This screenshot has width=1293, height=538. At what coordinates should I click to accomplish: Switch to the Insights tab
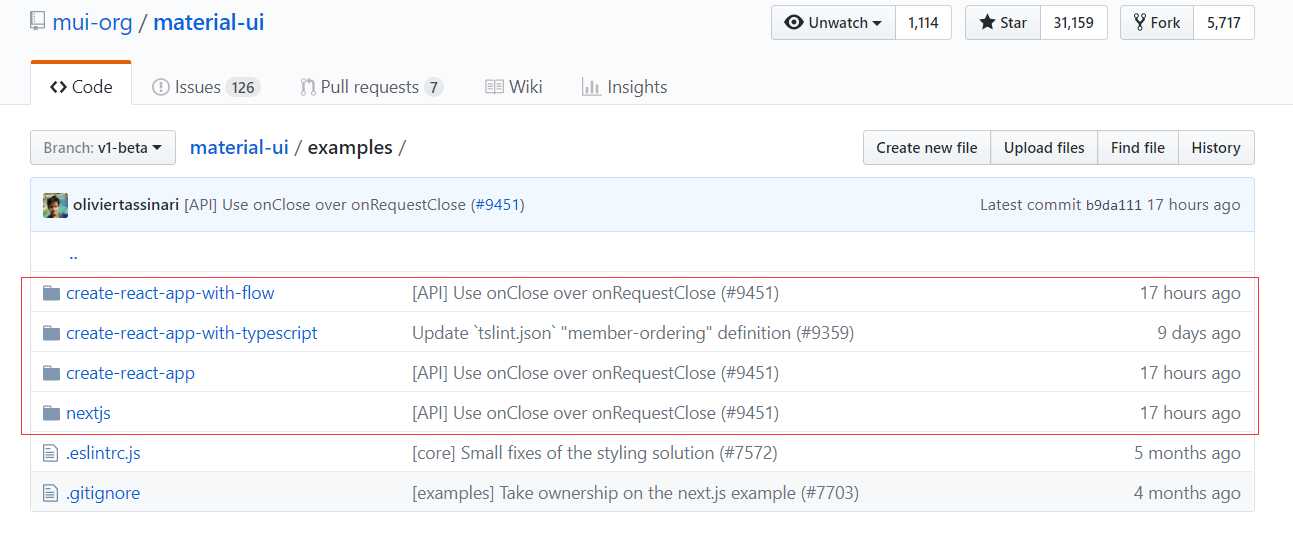(624, 87)
